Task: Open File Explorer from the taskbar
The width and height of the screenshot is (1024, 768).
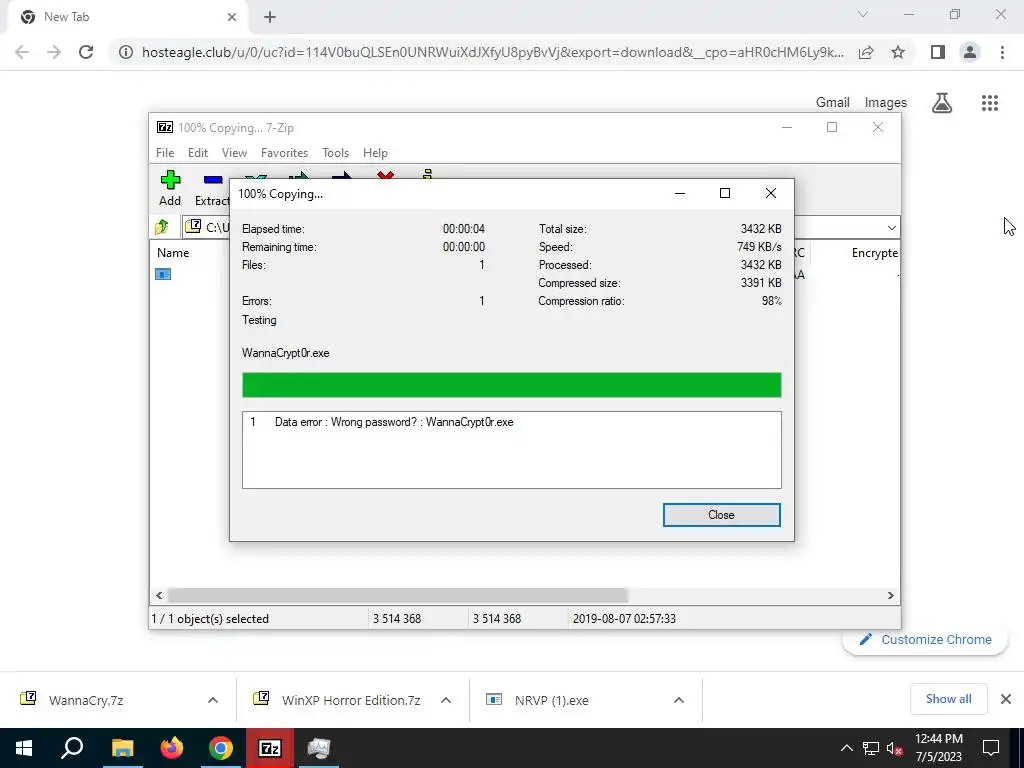Action: tap(122, 748)
